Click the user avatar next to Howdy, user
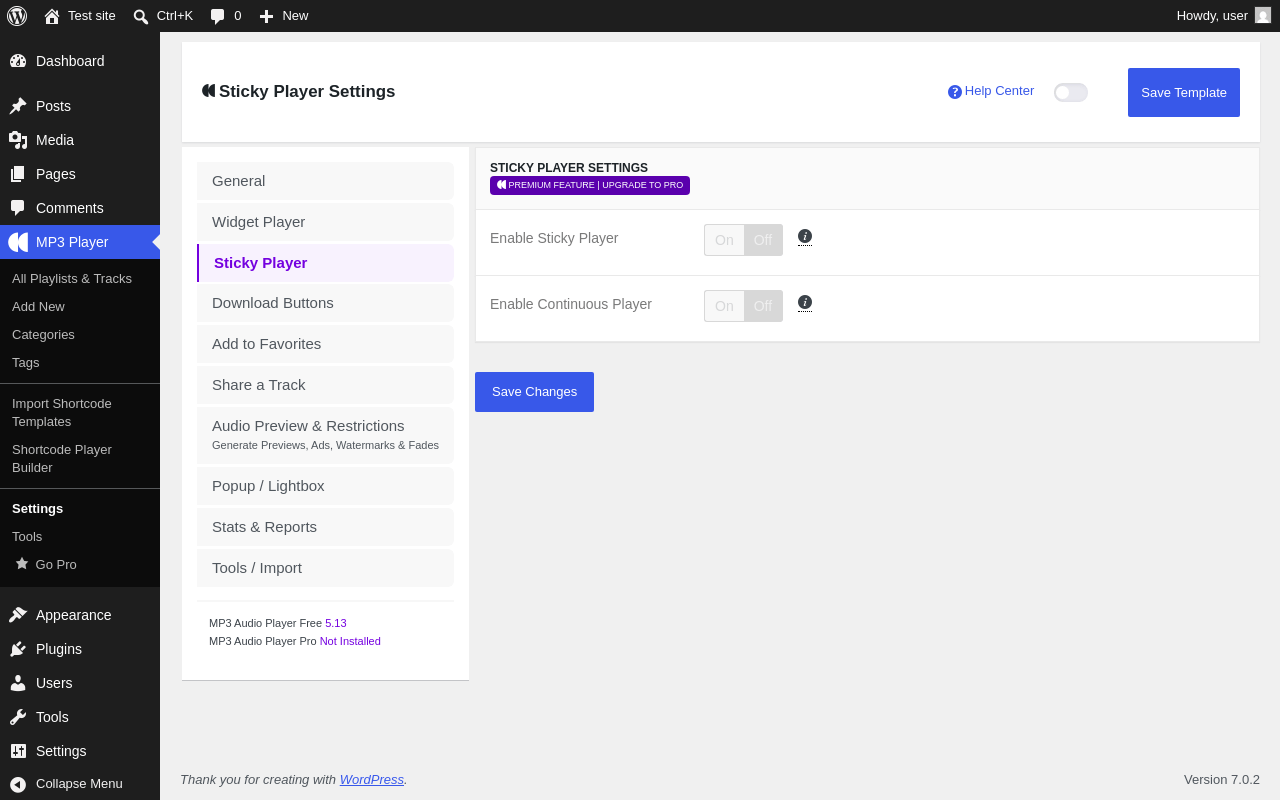 (x=1263, y=15)
